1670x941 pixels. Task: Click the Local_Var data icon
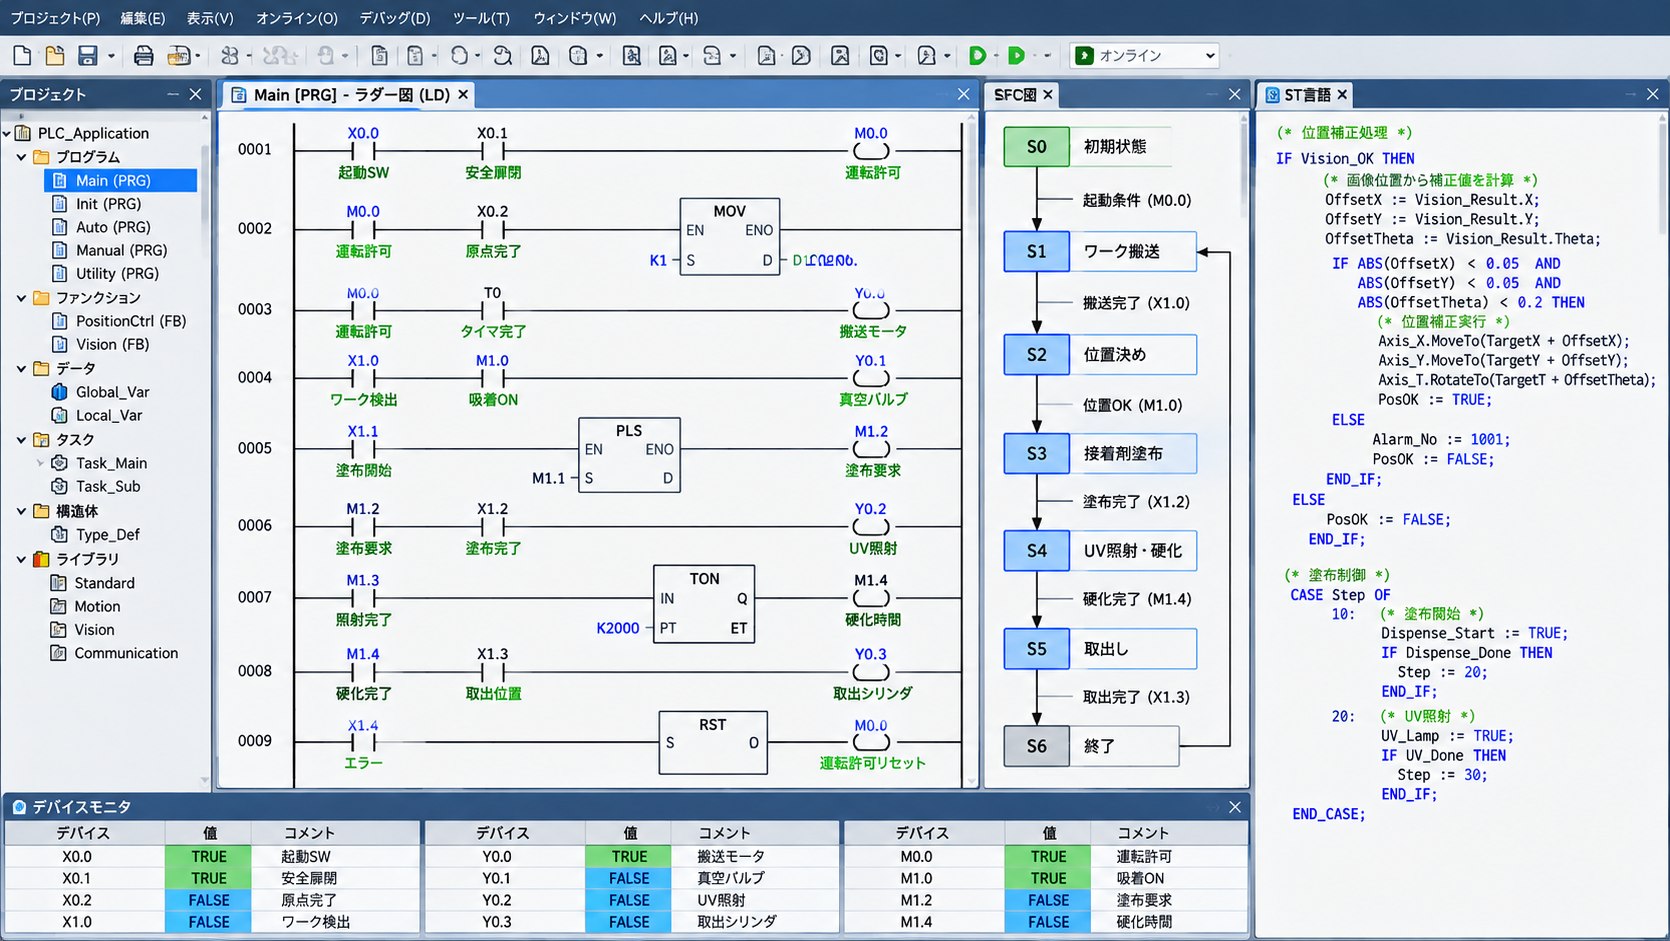coord(59,415)
